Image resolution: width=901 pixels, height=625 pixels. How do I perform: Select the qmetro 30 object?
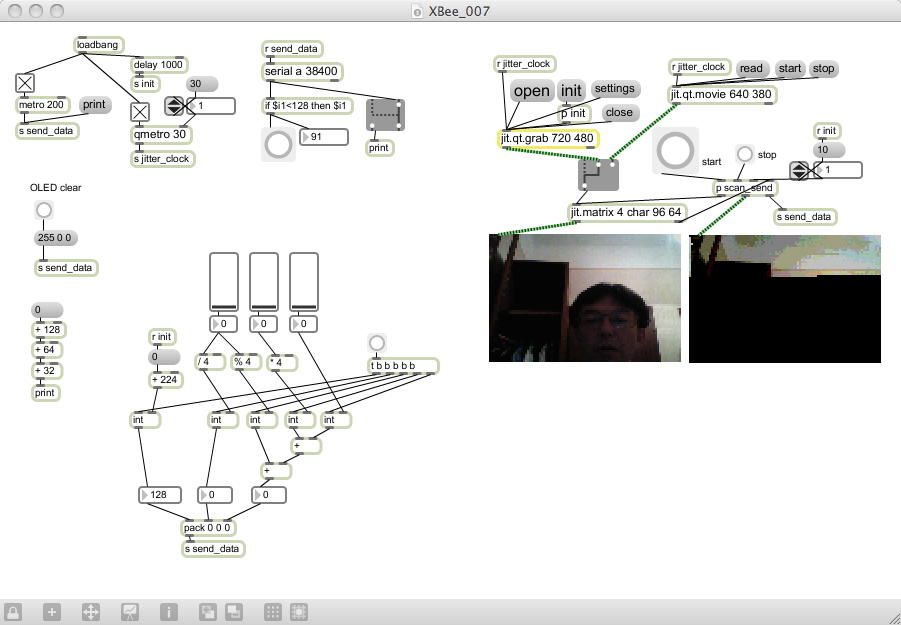(161, 135)
